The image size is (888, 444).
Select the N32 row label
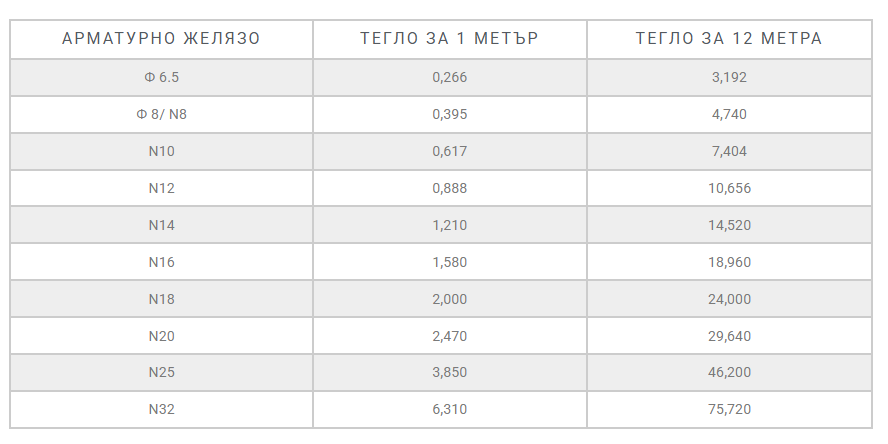click(161, 409)
